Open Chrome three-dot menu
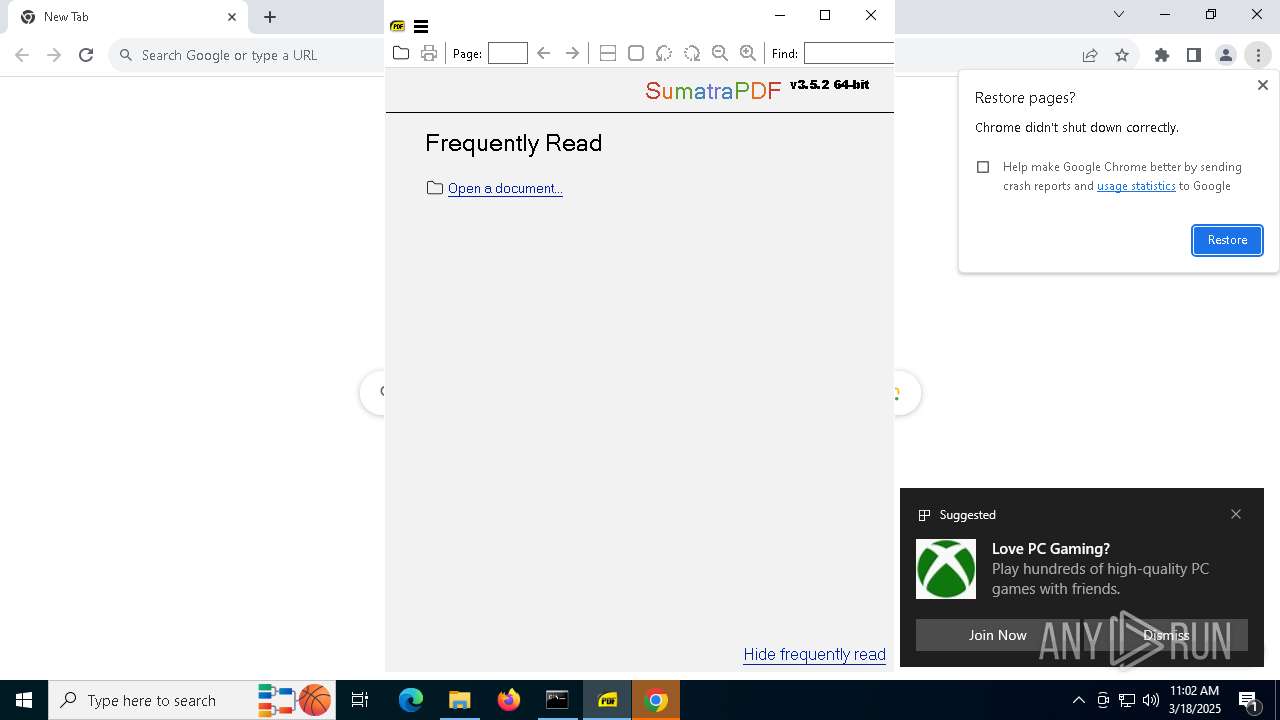The width and height of the screenshot is (1280, 720). (x=1258, y=55)
